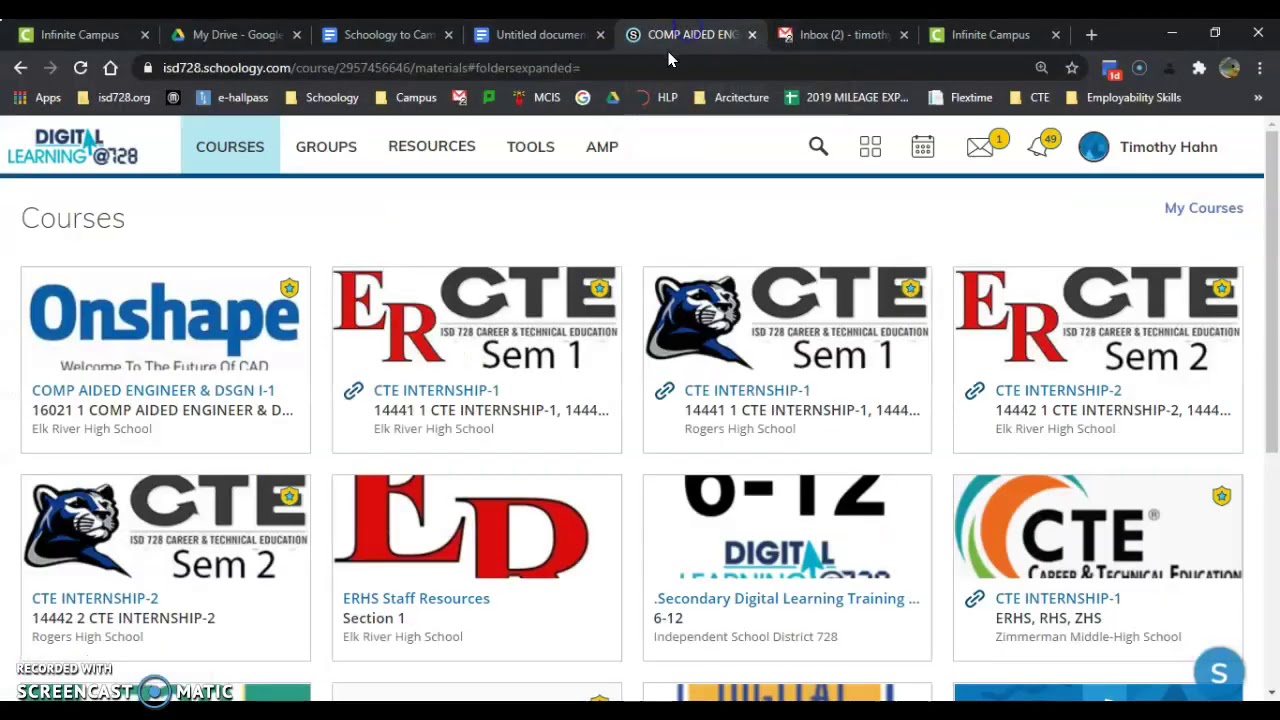Click Digital Learning @728 logo

coord(72,147)
